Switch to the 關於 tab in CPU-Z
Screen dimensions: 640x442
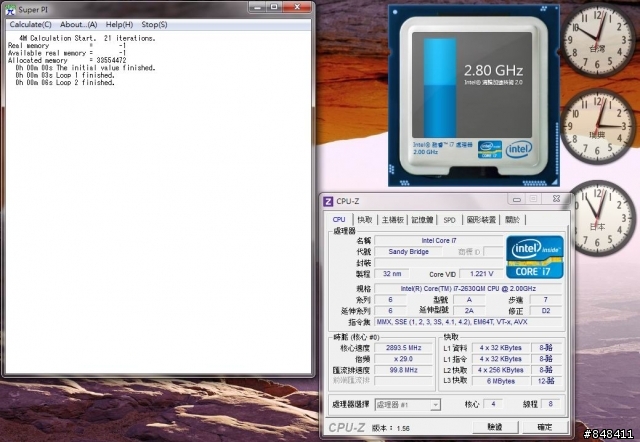512,220
